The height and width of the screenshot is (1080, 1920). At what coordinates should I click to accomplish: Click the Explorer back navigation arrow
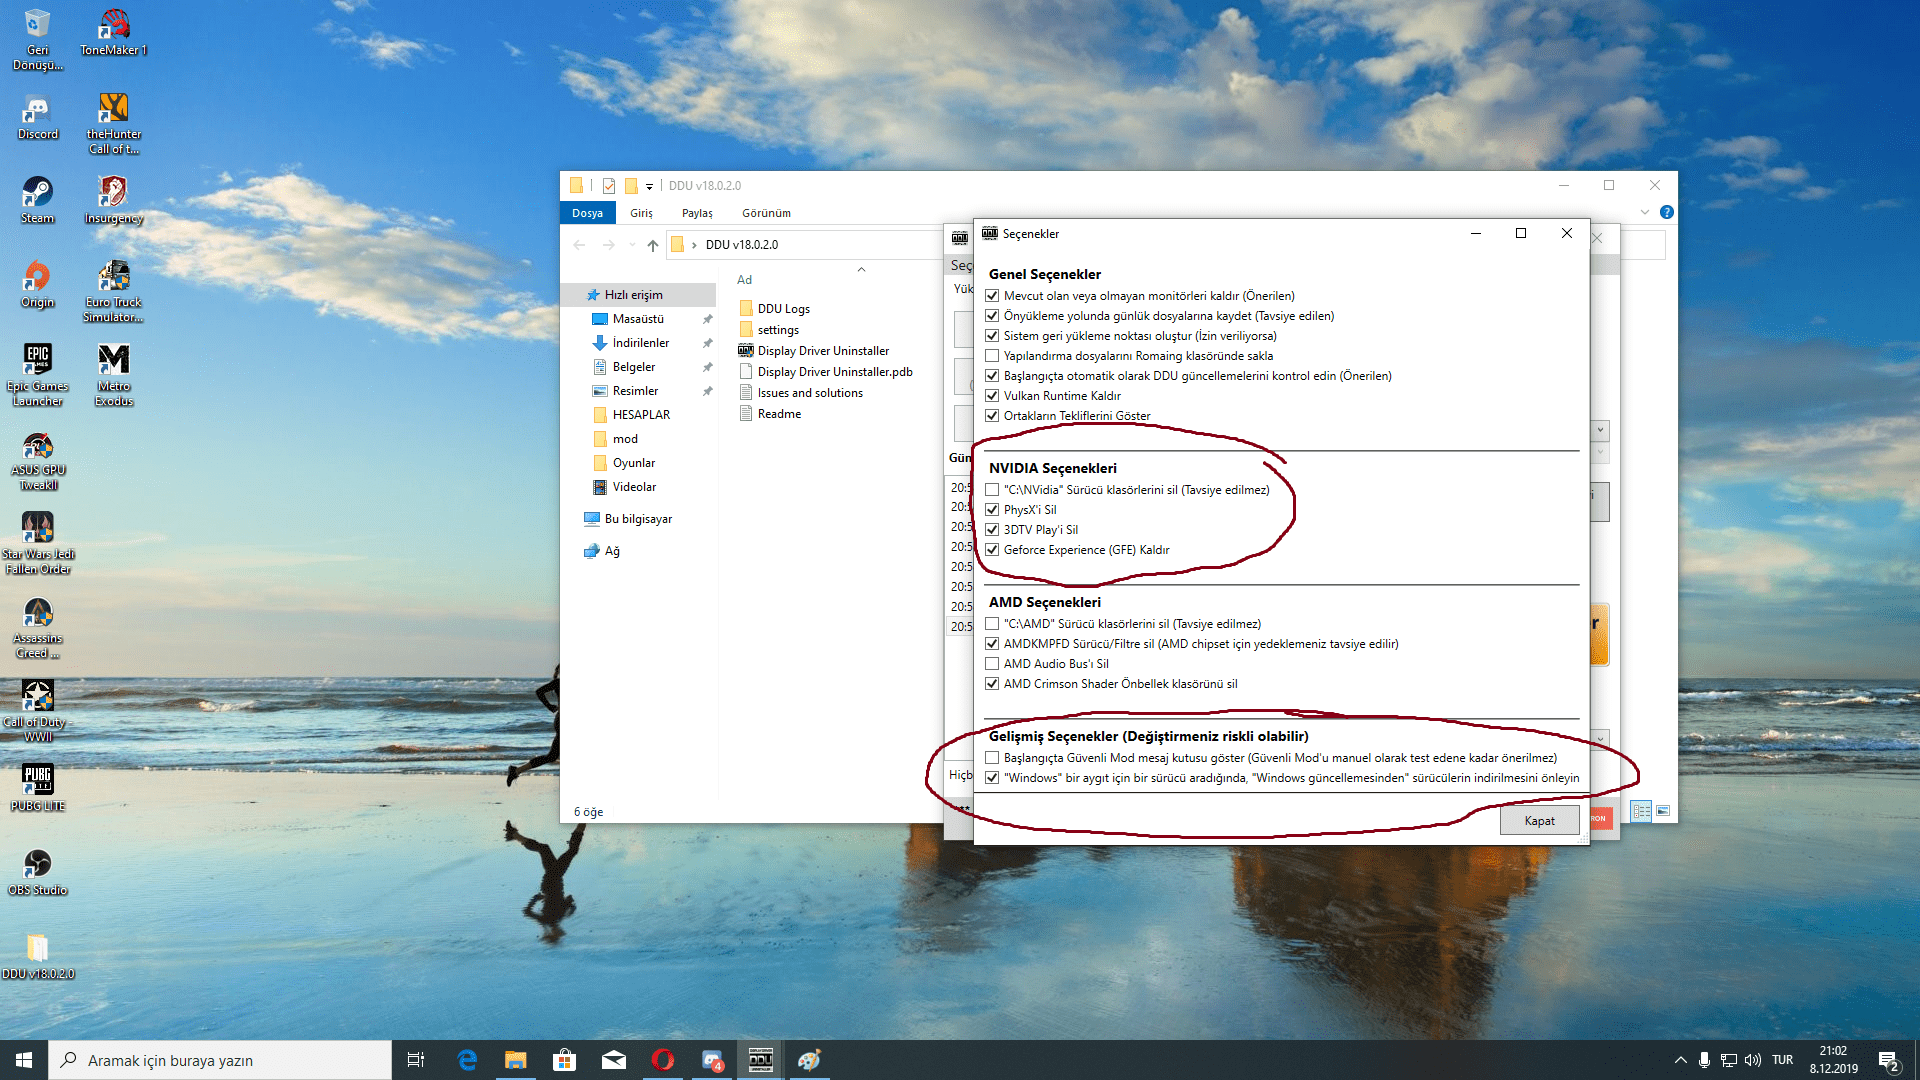(x=580, y=245)
